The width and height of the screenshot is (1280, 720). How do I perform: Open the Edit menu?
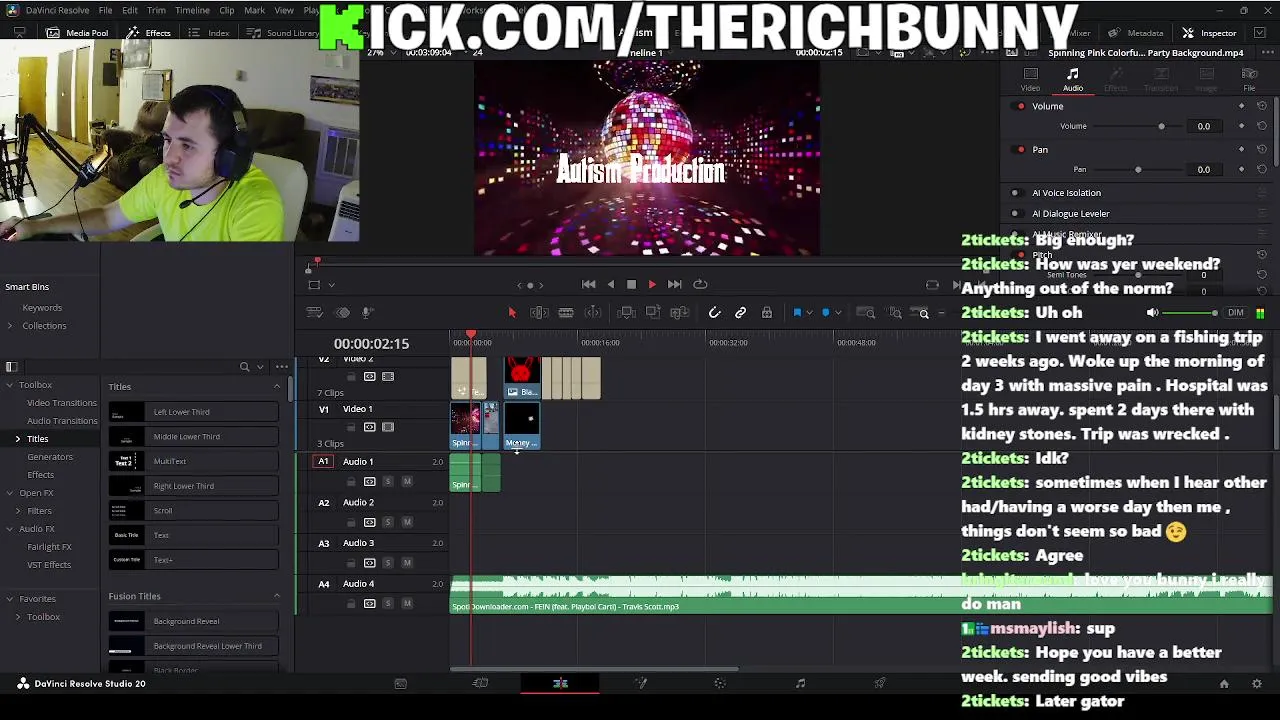[x=130, y=10]
